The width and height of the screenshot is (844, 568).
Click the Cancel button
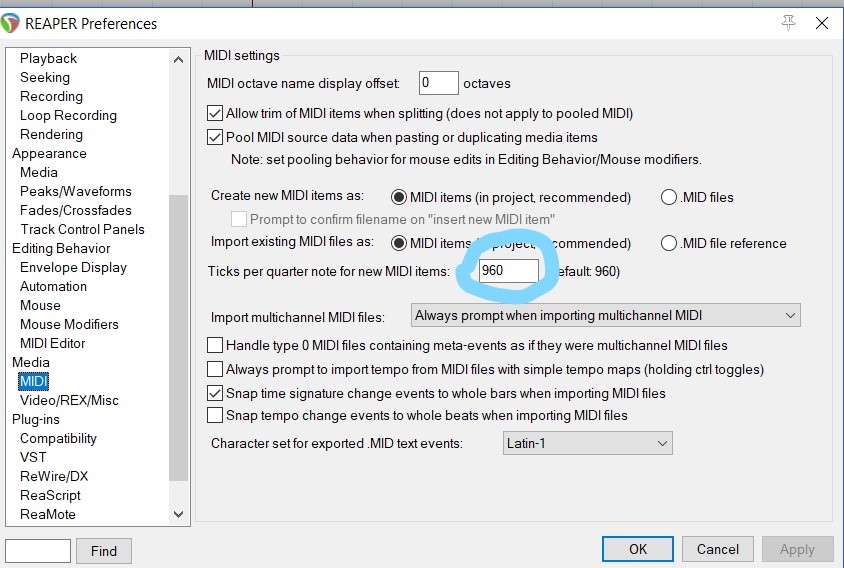click(718, 549)
